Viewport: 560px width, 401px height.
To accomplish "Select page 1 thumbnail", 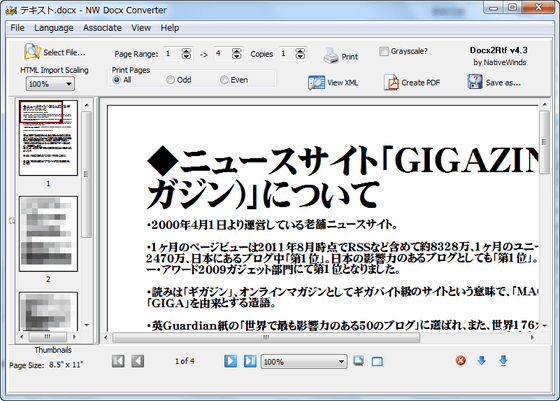I will [x=48, y=138].
